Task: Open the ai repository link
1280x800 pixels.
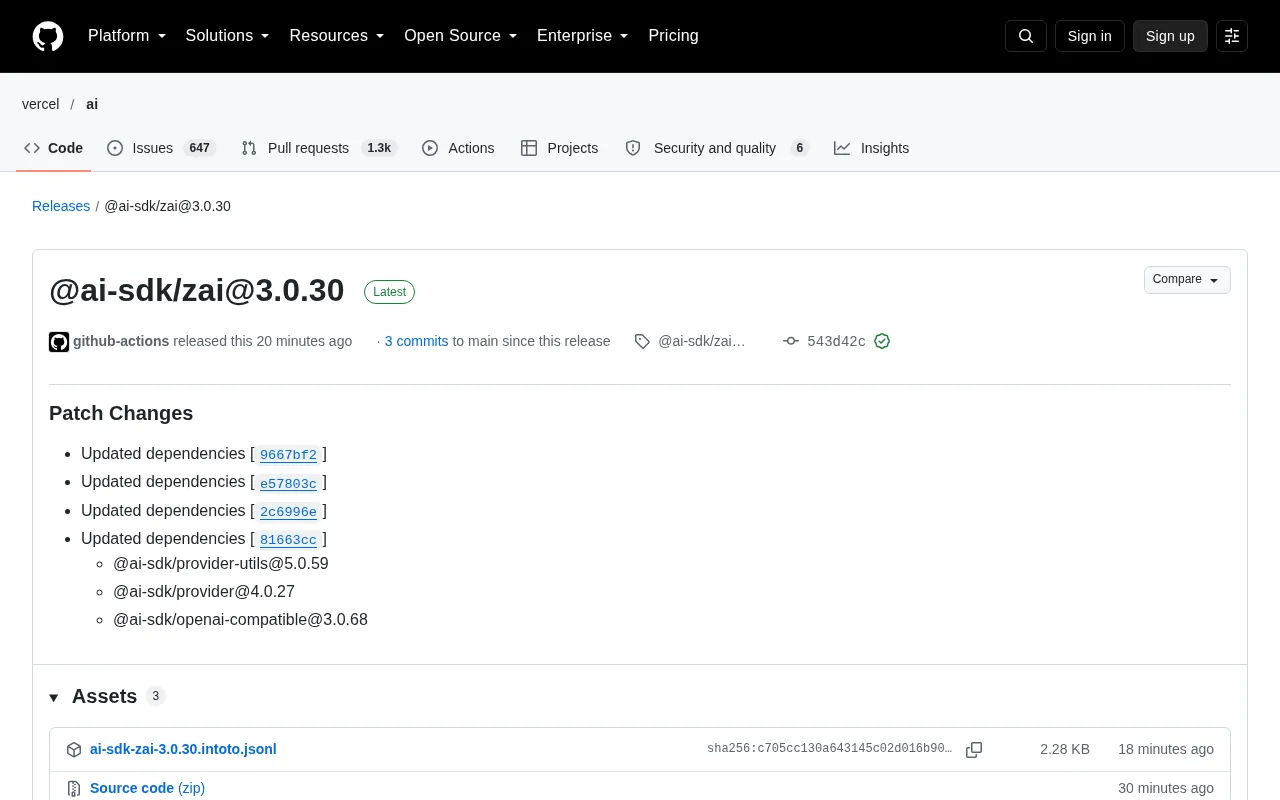Action: (x=92, y=104)
